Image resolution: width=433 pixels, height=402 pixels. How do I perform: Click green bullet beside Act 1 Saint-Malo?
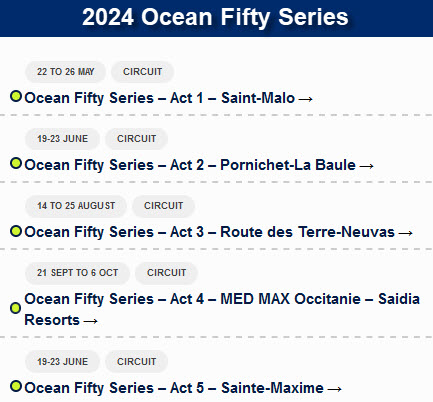16,96
